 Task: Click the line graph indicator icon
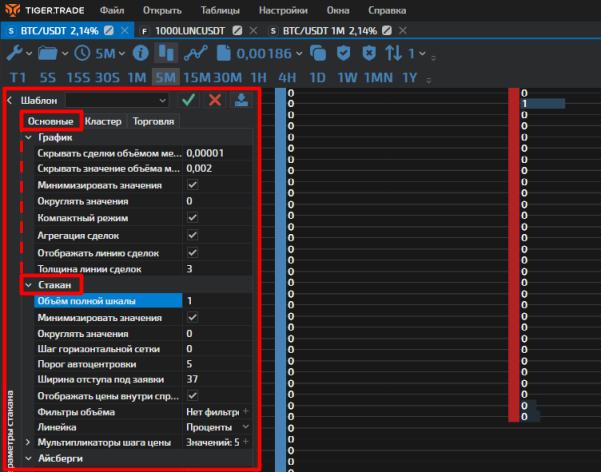coord(194,53)
